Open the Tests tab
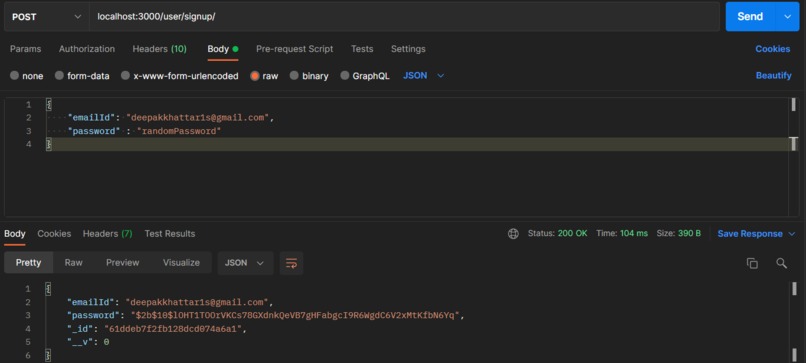 (362, 49)
